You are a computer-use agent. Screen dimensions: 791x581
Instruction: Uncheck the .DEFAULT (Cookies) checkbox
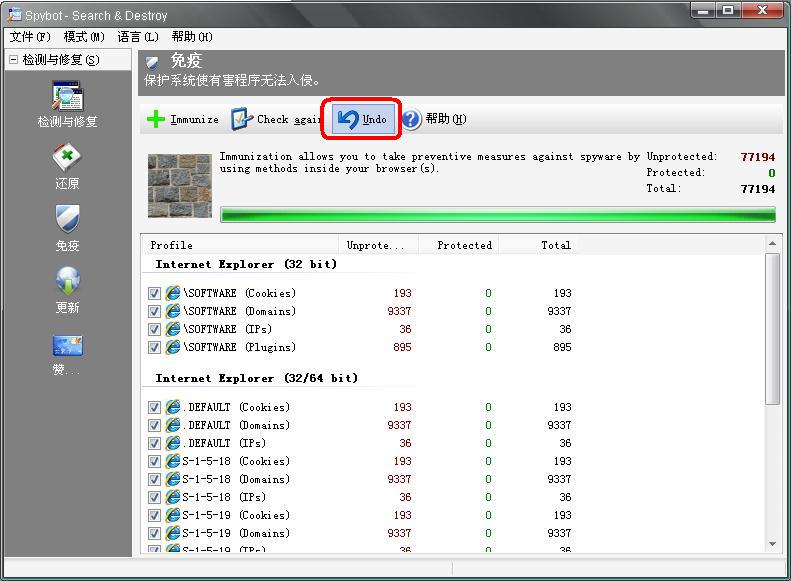click(154, 408)
